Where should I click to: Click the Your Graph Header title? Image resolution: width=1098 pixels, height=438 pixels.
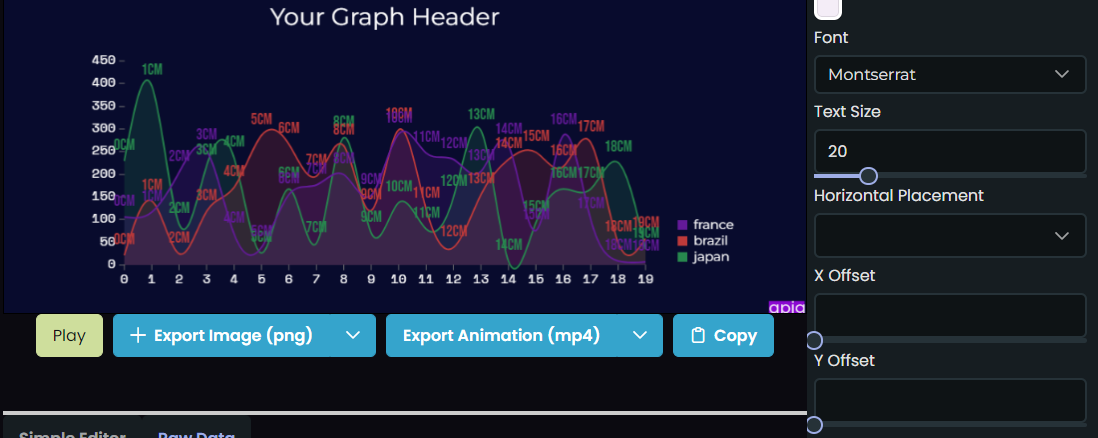[384, 17]
